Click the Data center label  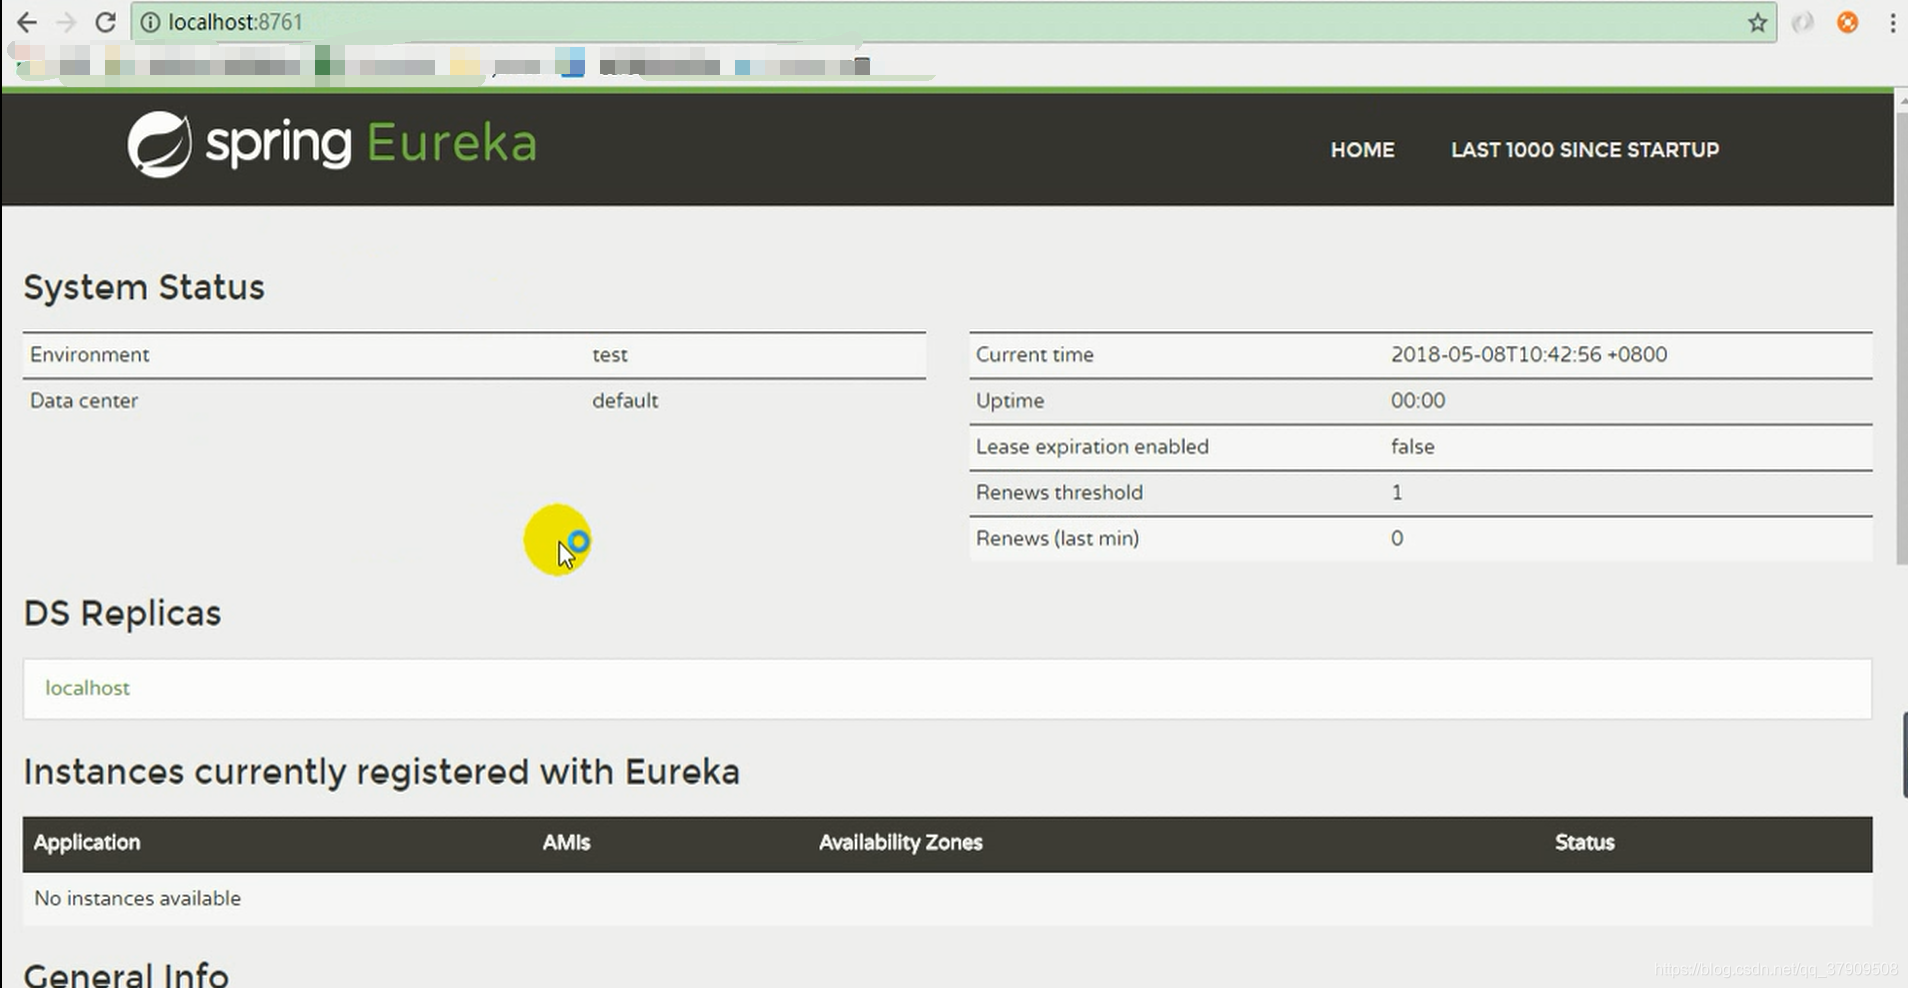[84, 400]
